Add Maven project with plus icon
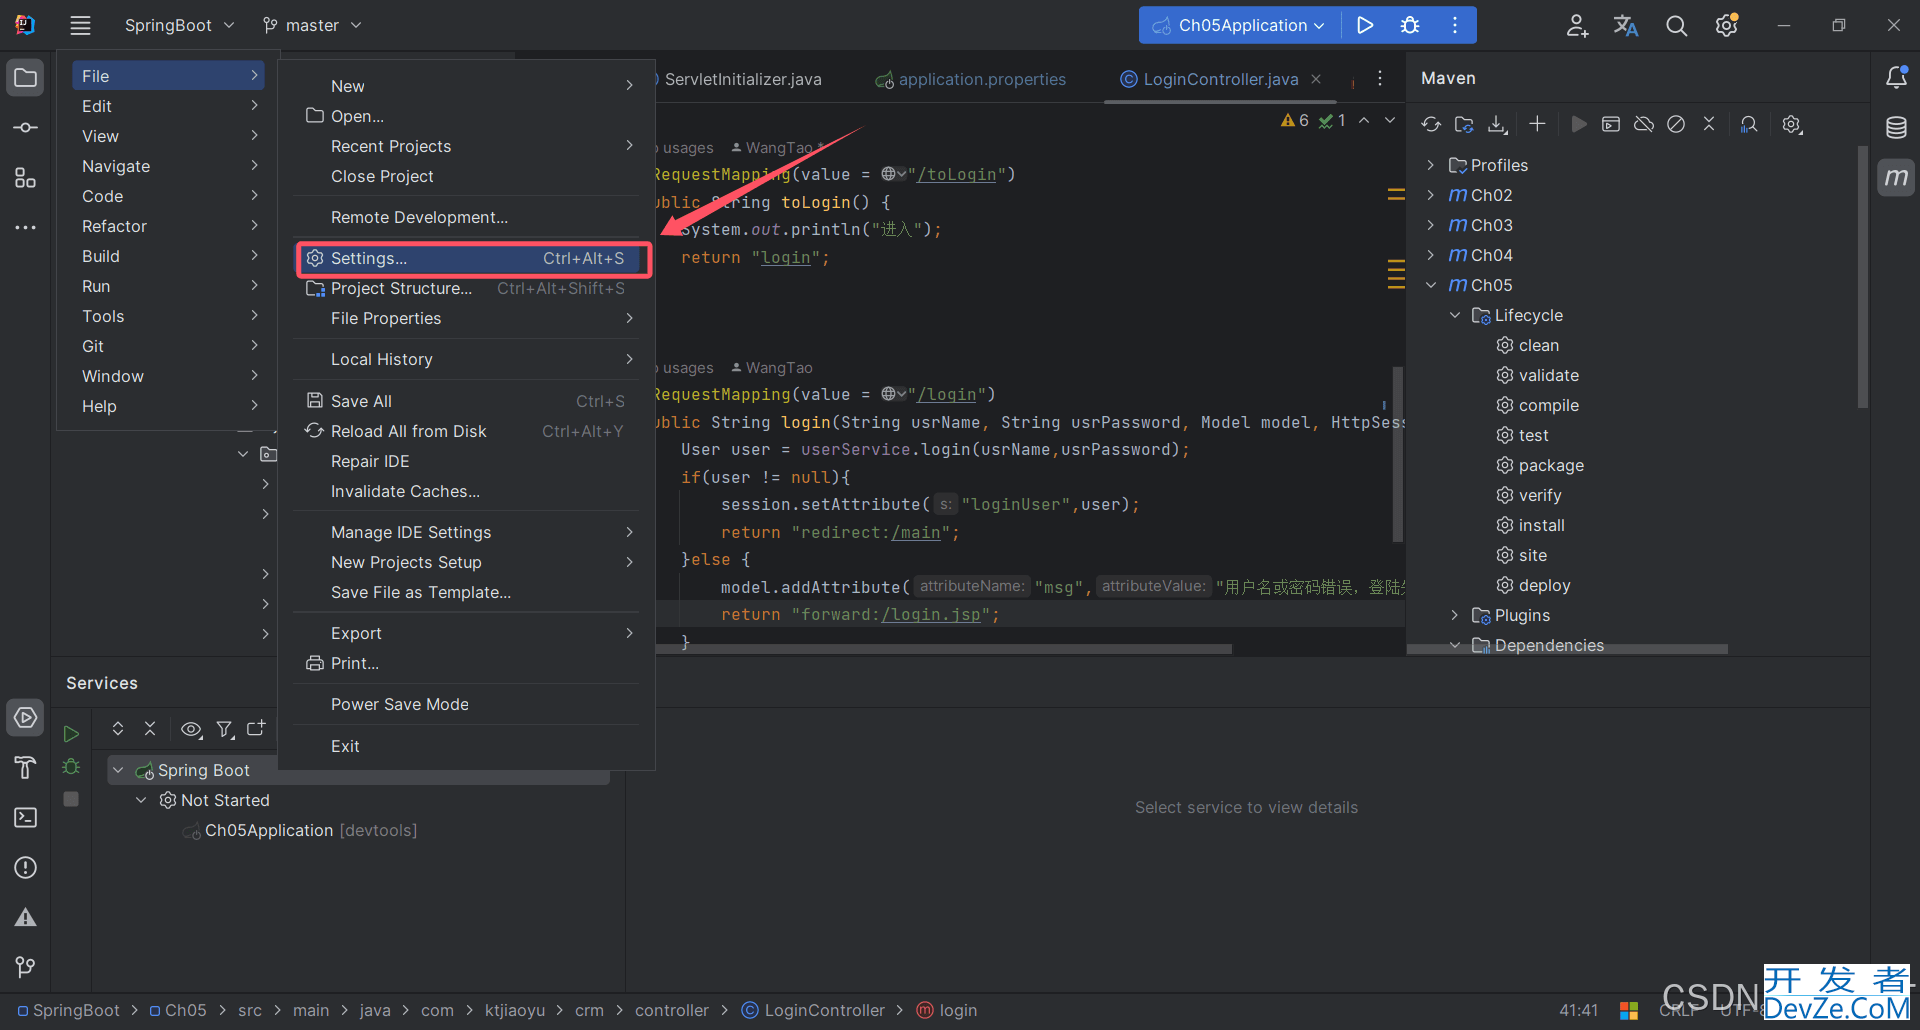Screen dimensions: 1920x1030 point(1538,124)
